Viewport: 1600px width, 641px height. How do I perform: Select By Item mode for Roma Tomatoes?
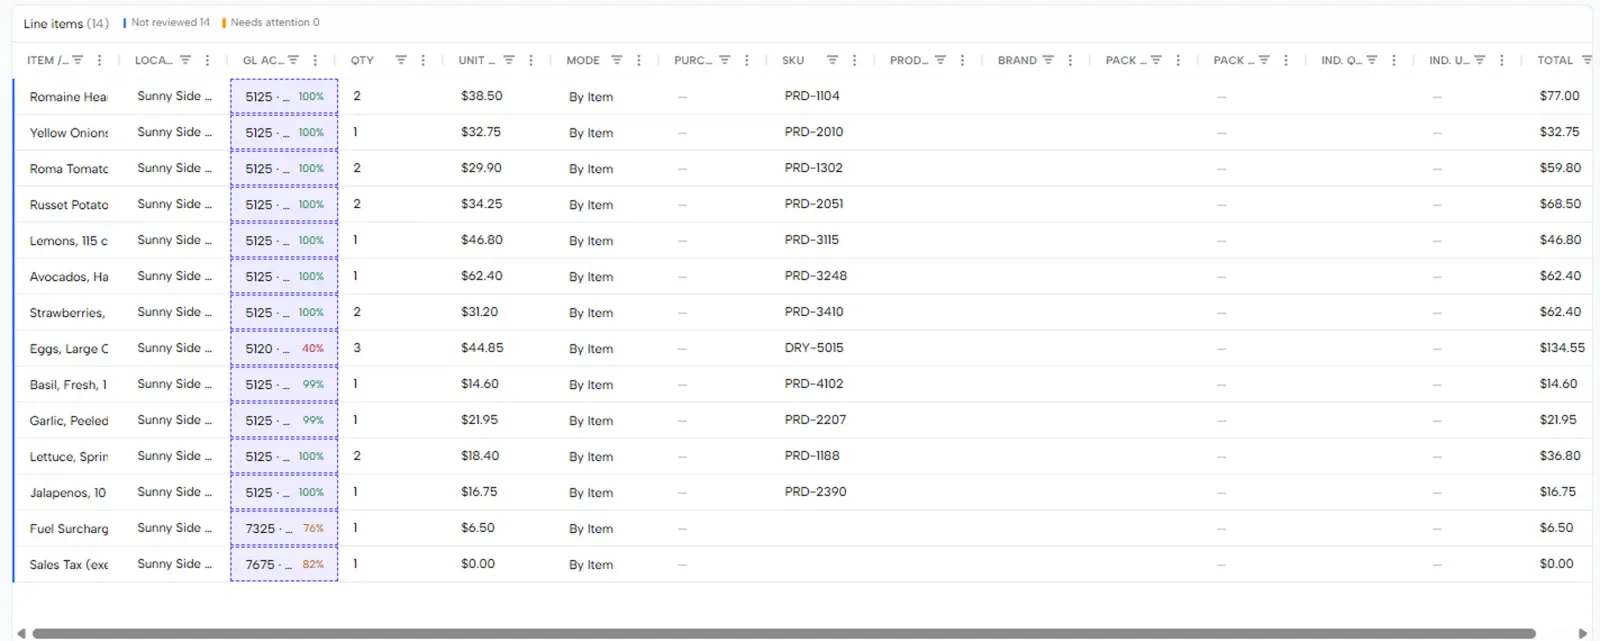coord(591,169)
